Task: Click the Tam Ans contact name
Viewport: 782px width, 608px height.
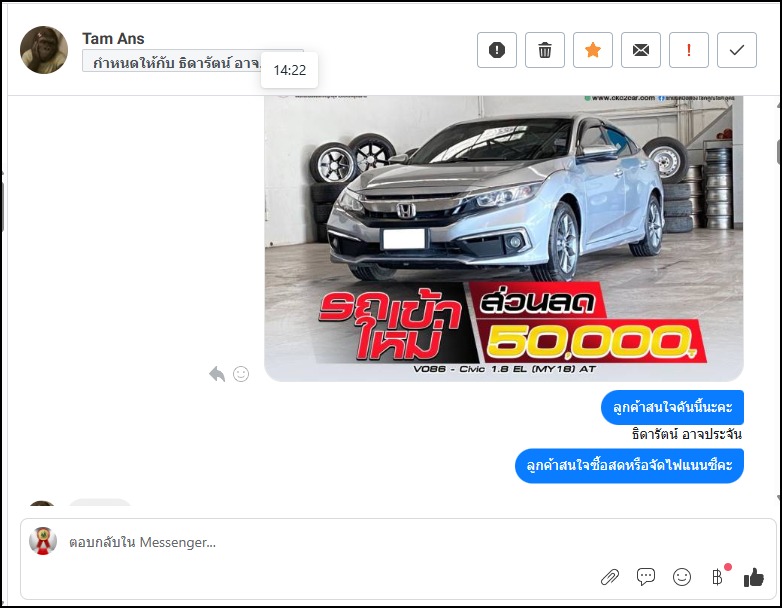Action: pos(113,38)
